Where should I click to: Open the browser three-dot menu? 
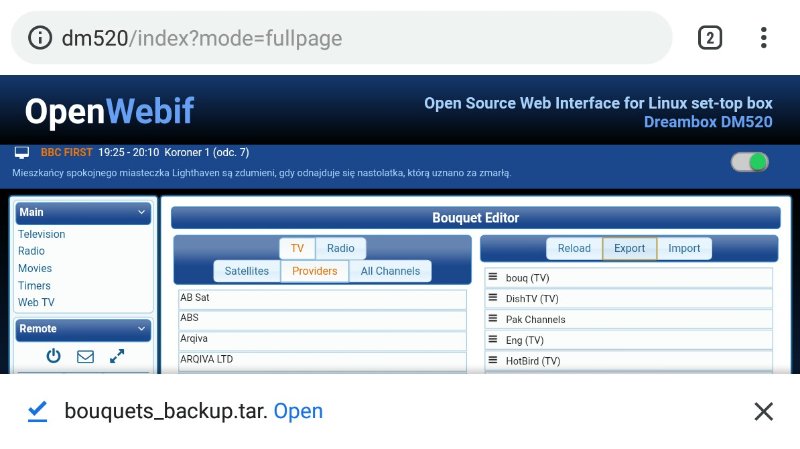pos(763,38)
